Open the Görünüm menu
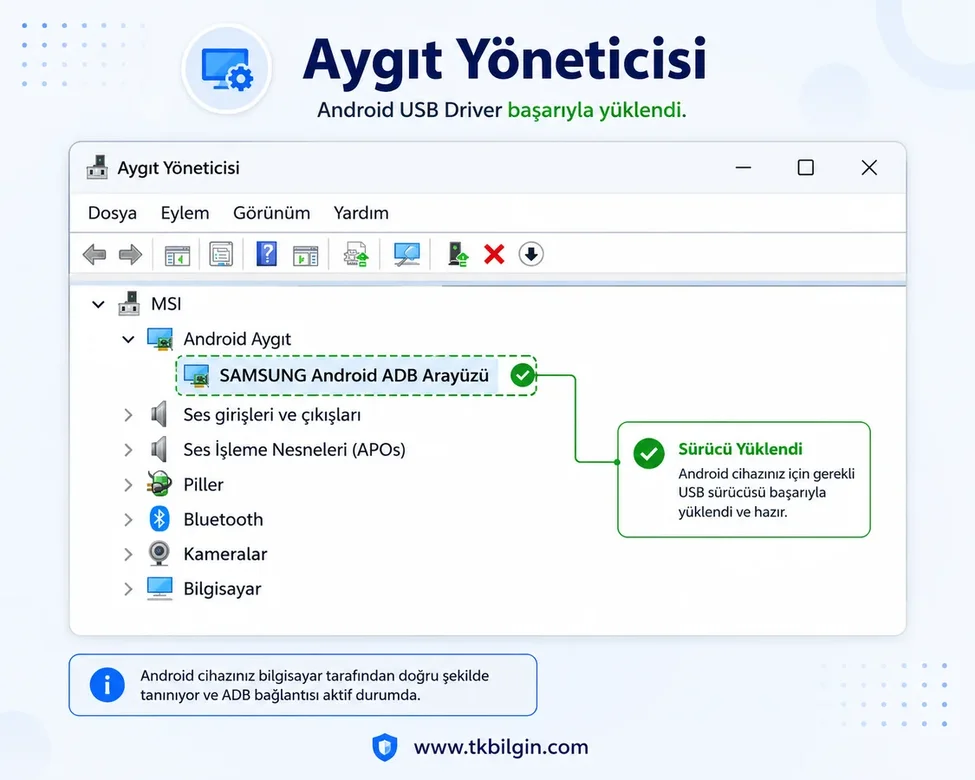975x780 pixels. (272, 213)
